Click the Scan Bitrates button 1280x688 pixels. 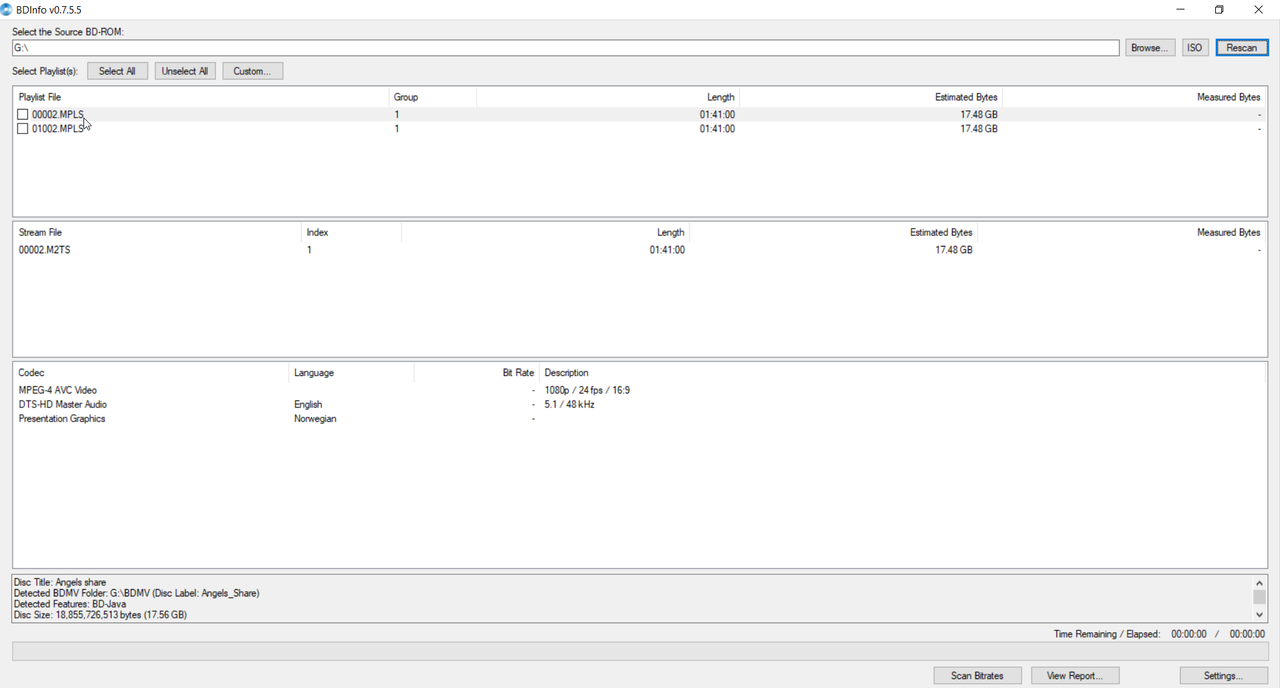(977, 676)
